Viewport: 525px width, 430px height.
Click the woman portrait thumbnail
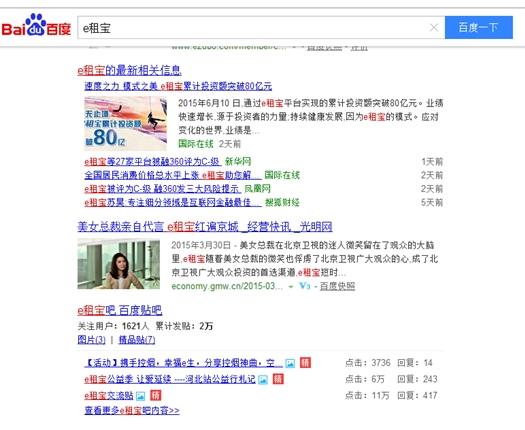(119, 264)
